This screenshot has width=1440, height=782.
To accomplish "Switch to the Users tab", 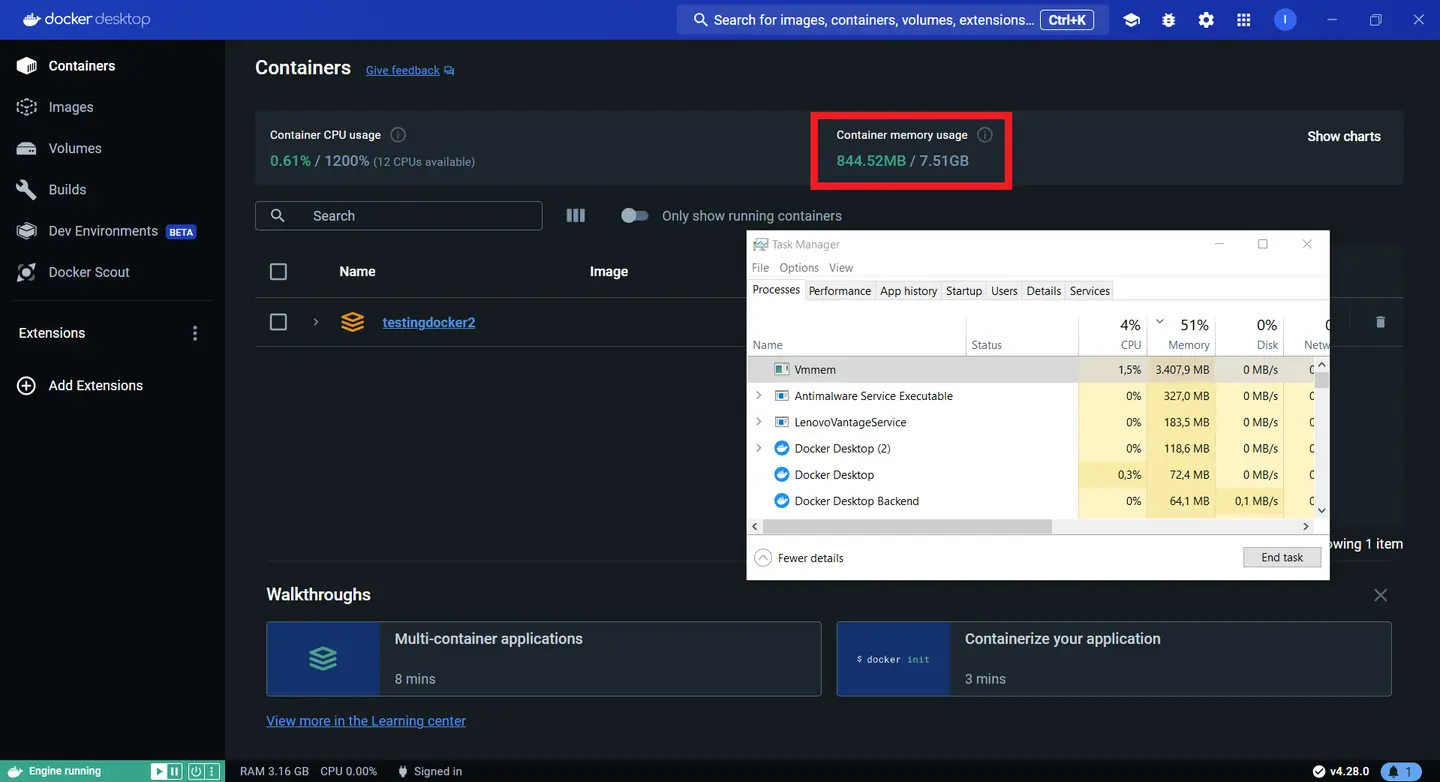I will tap(1004, 291).
